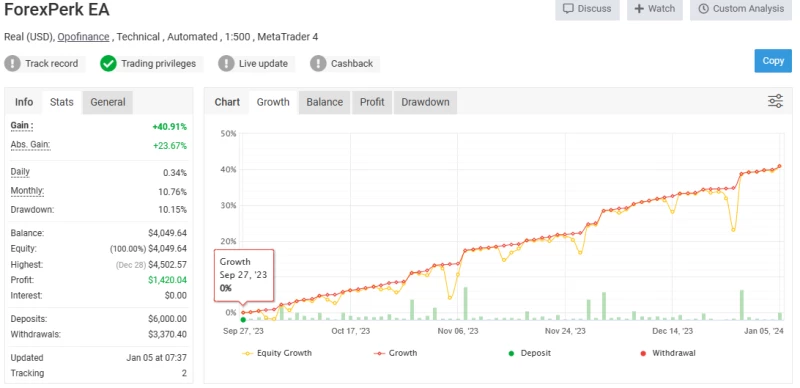Click the deposits value $6,000.00
Viewport: 800px width, 388px height.
(167, 319)
